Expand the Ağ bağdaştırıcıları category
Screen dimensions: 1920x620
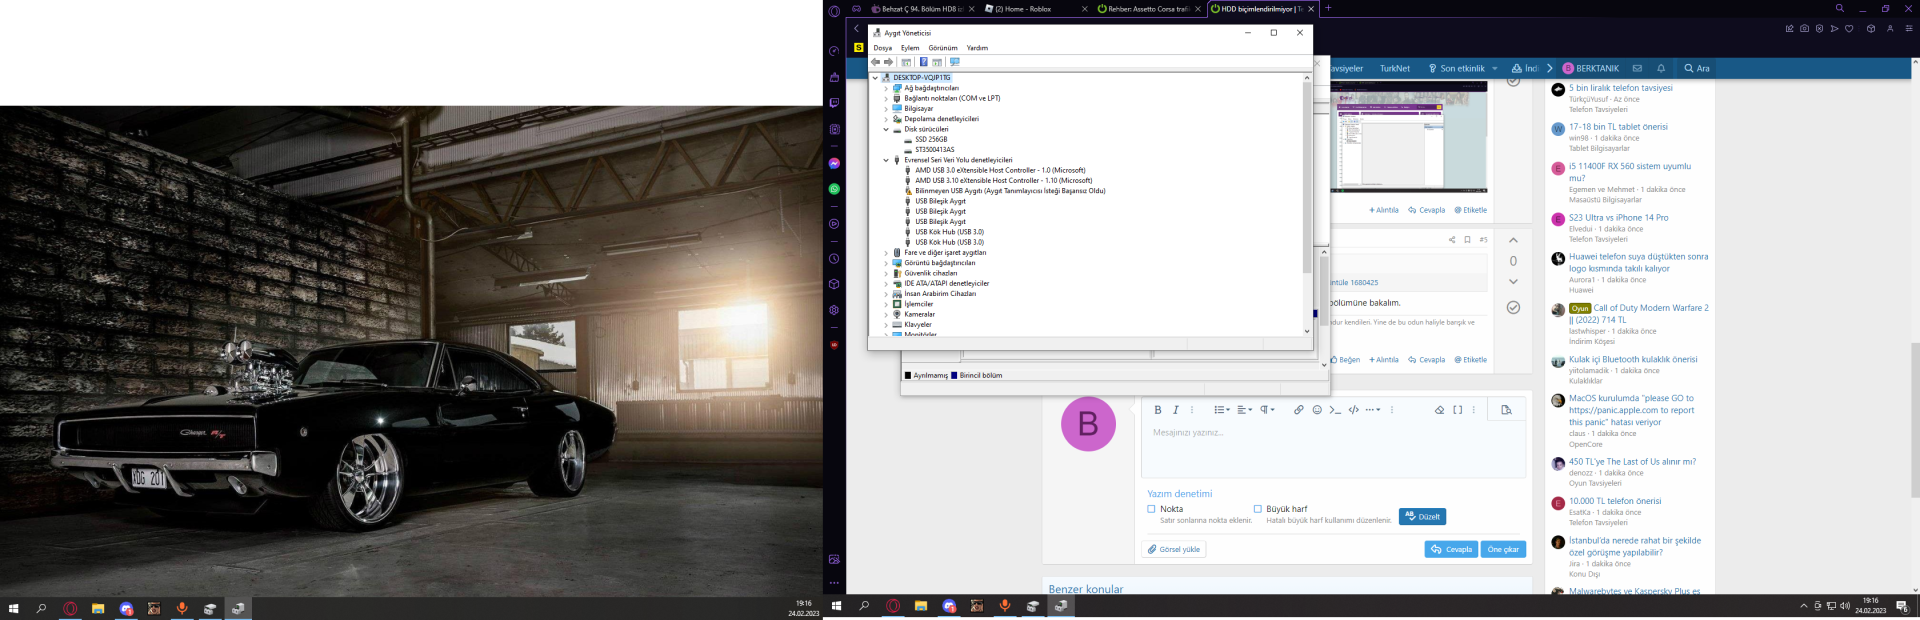click(x=886, y=88)
